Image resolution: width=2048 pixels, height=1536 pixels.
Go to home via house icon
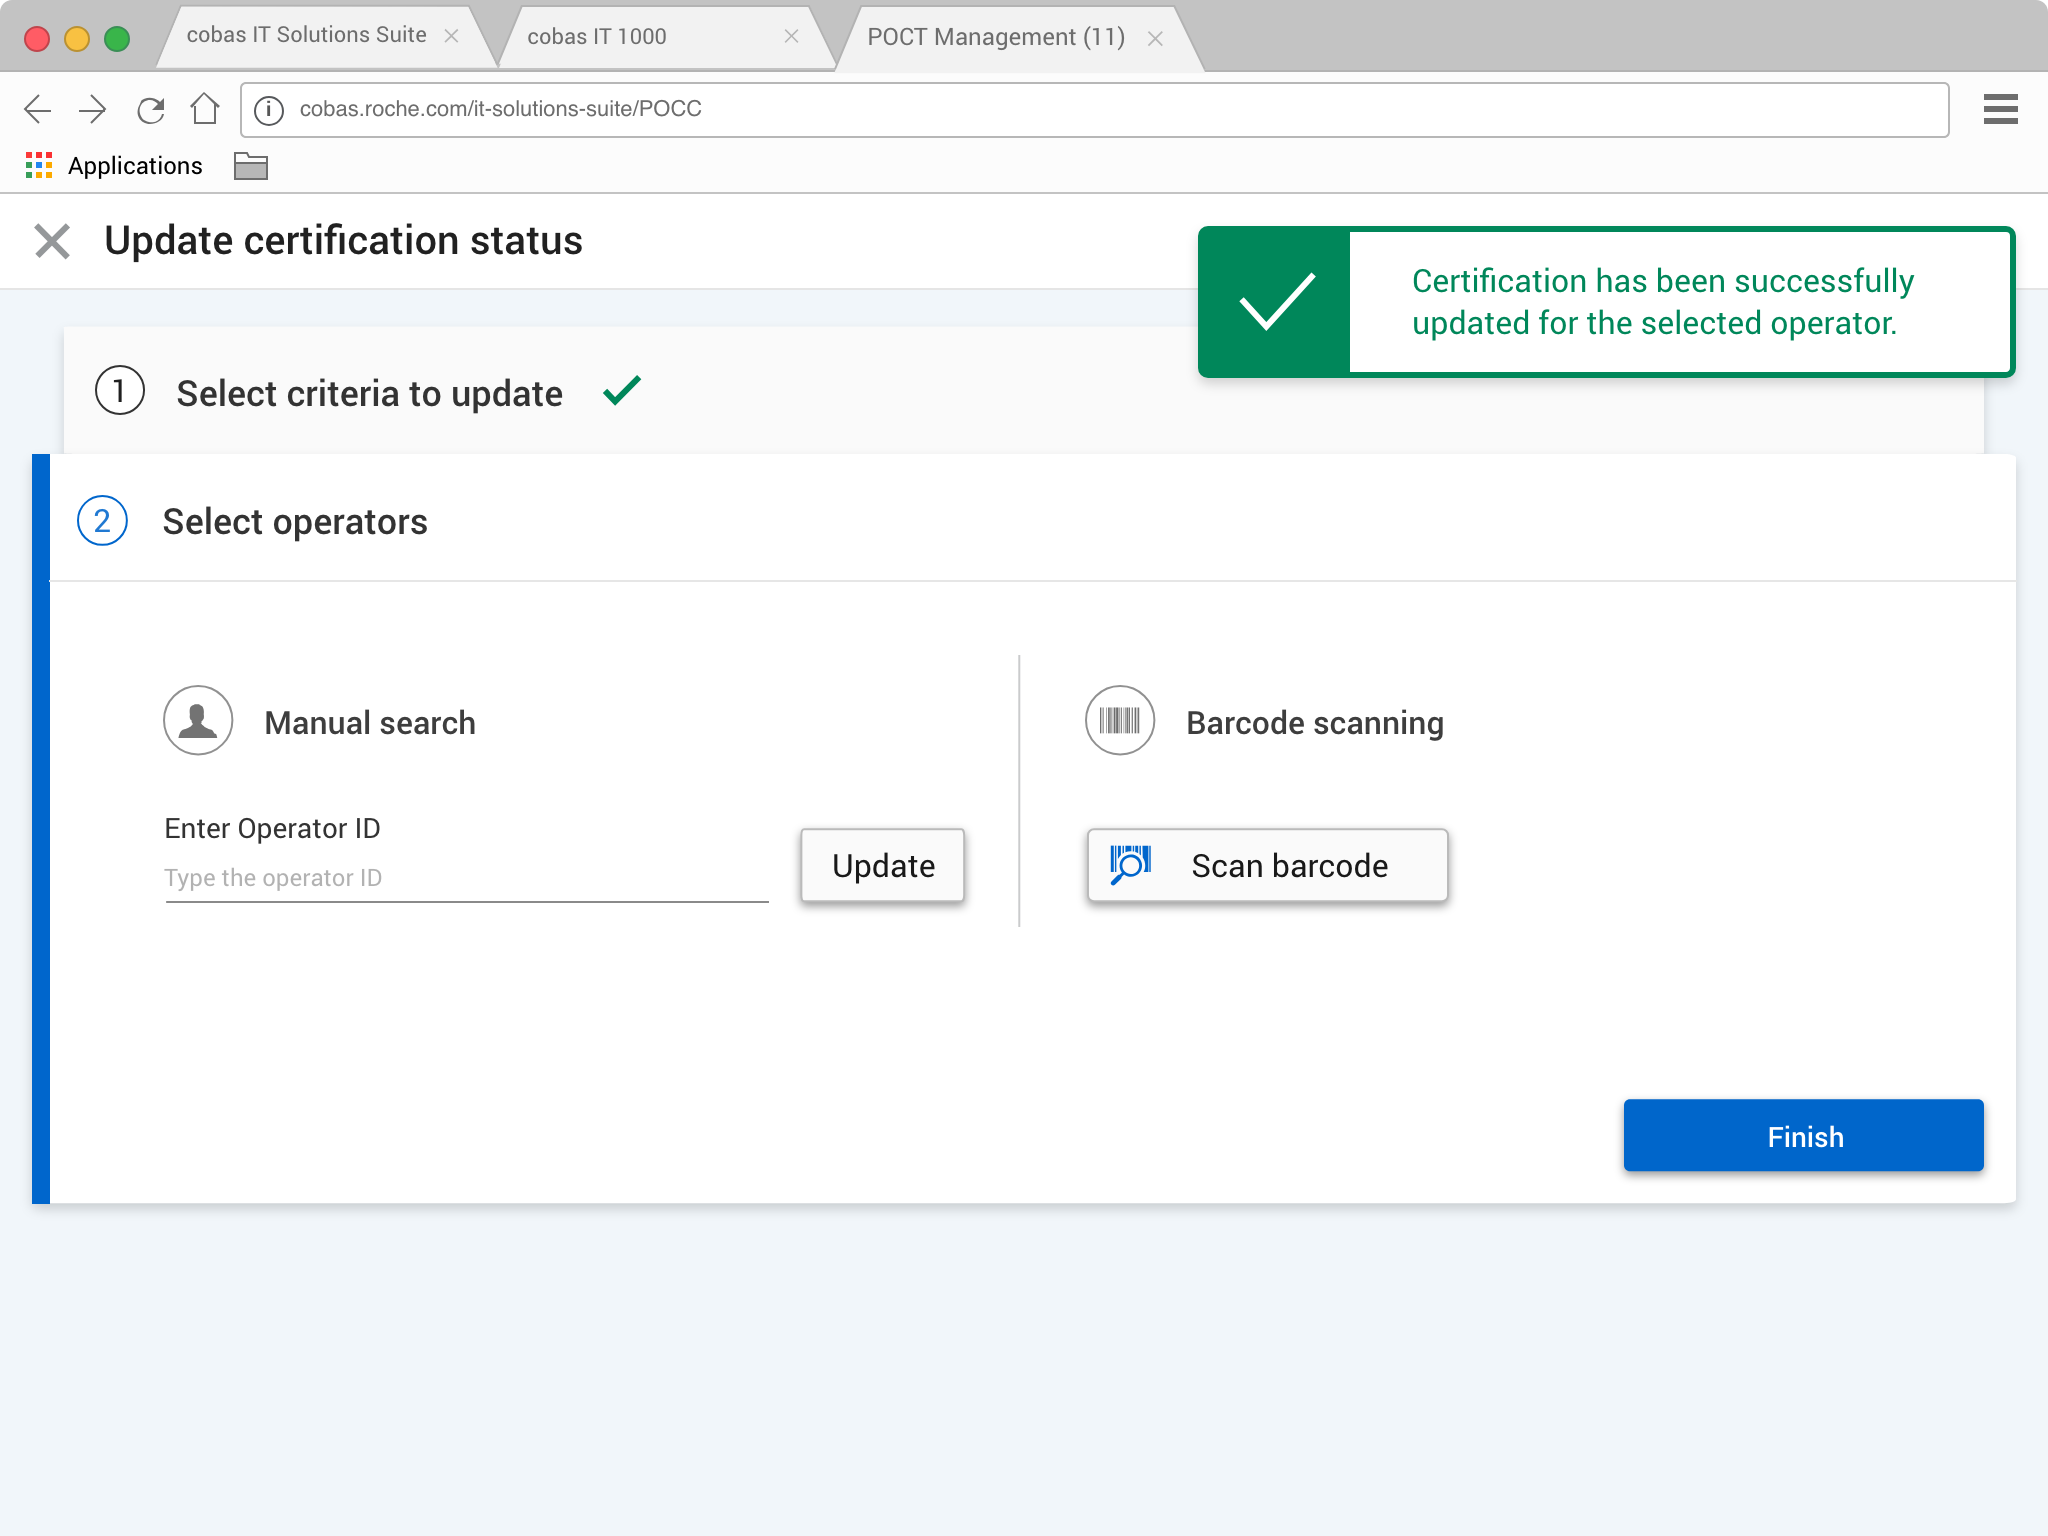[205, 109]
